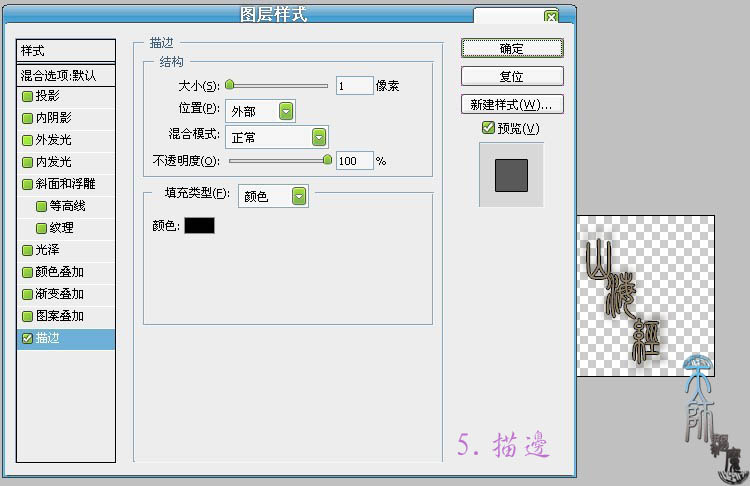Tick the 外发光 outer glow checkbox
Image resolution: width=750 pixels, height=486 pixels.
(x=27, y=140)
